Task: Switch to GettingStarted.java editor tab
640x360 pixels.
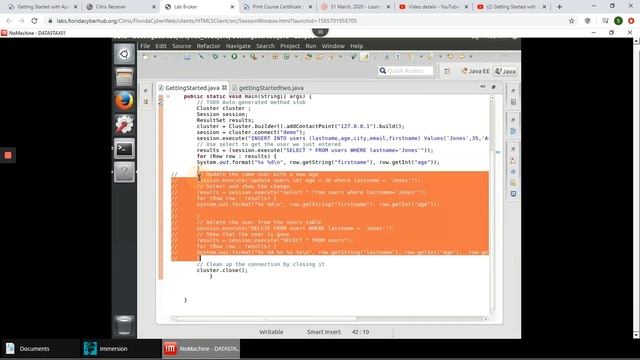Action: 192,88
